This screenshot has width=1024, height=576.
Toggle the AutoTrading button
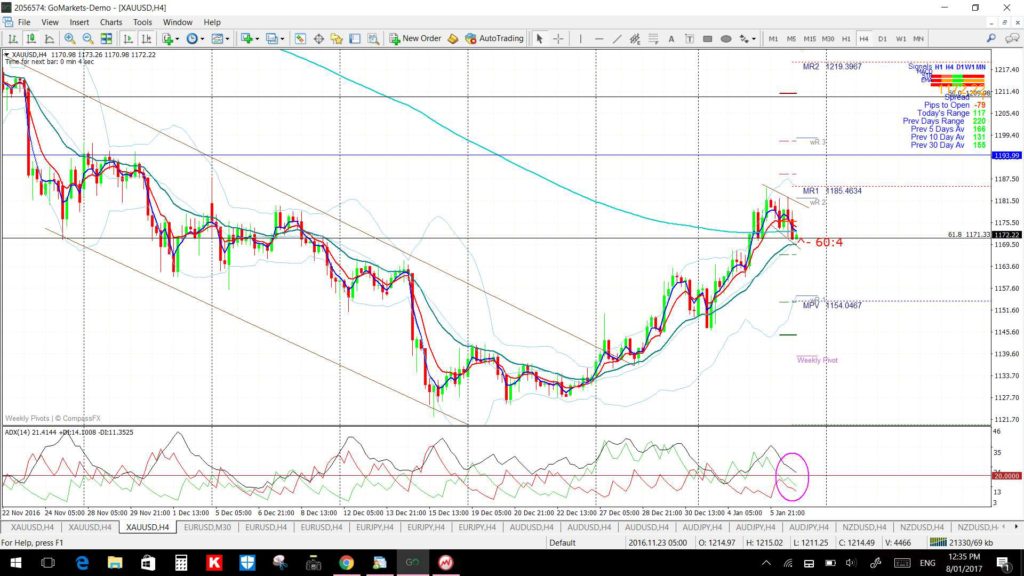point(494,39)
